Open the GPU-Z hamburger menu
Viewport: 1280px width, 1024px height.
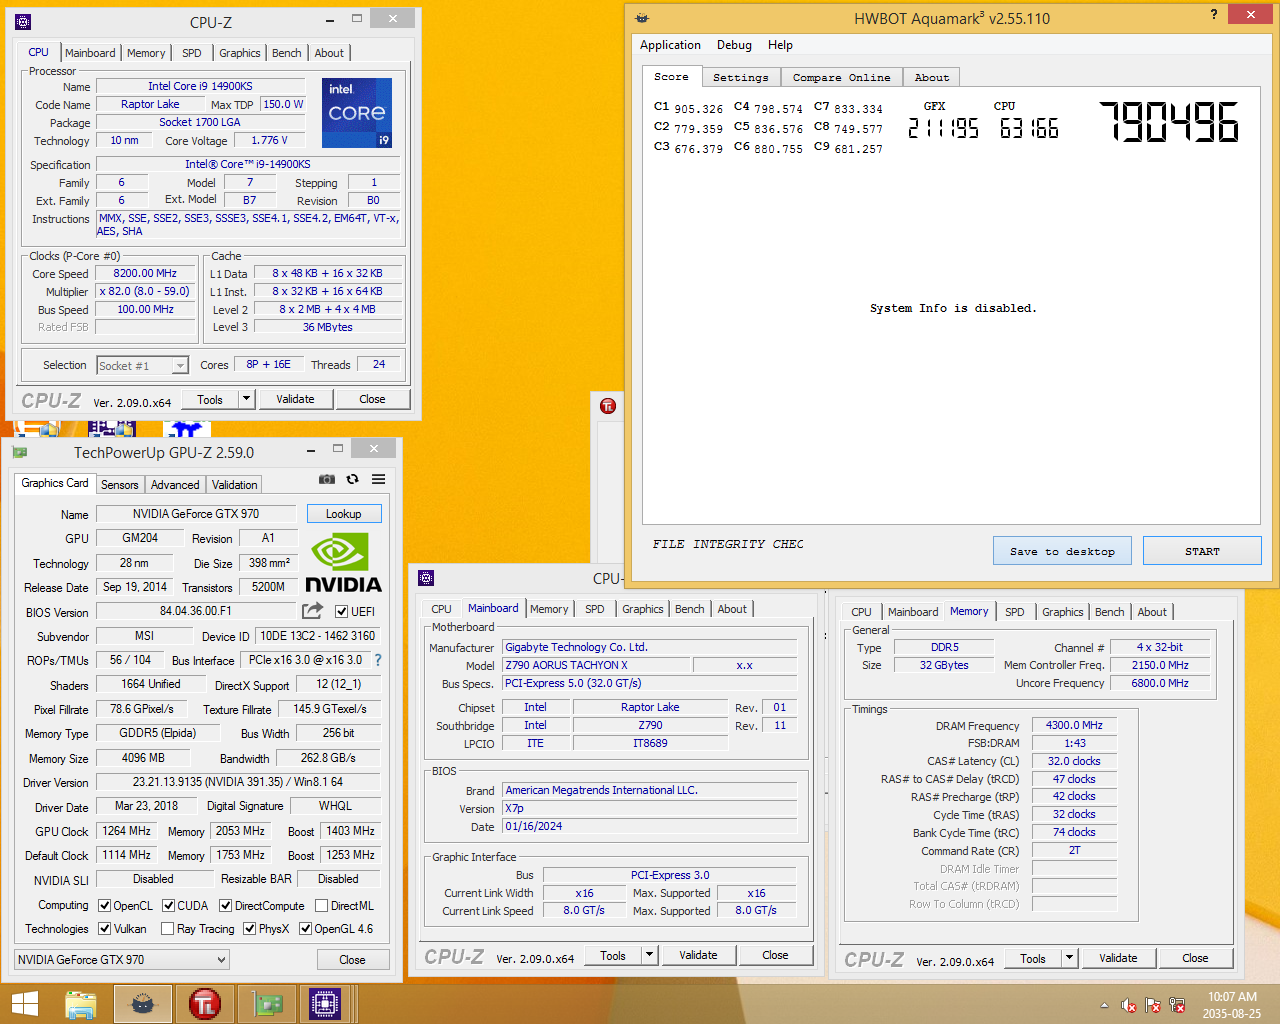379,479
